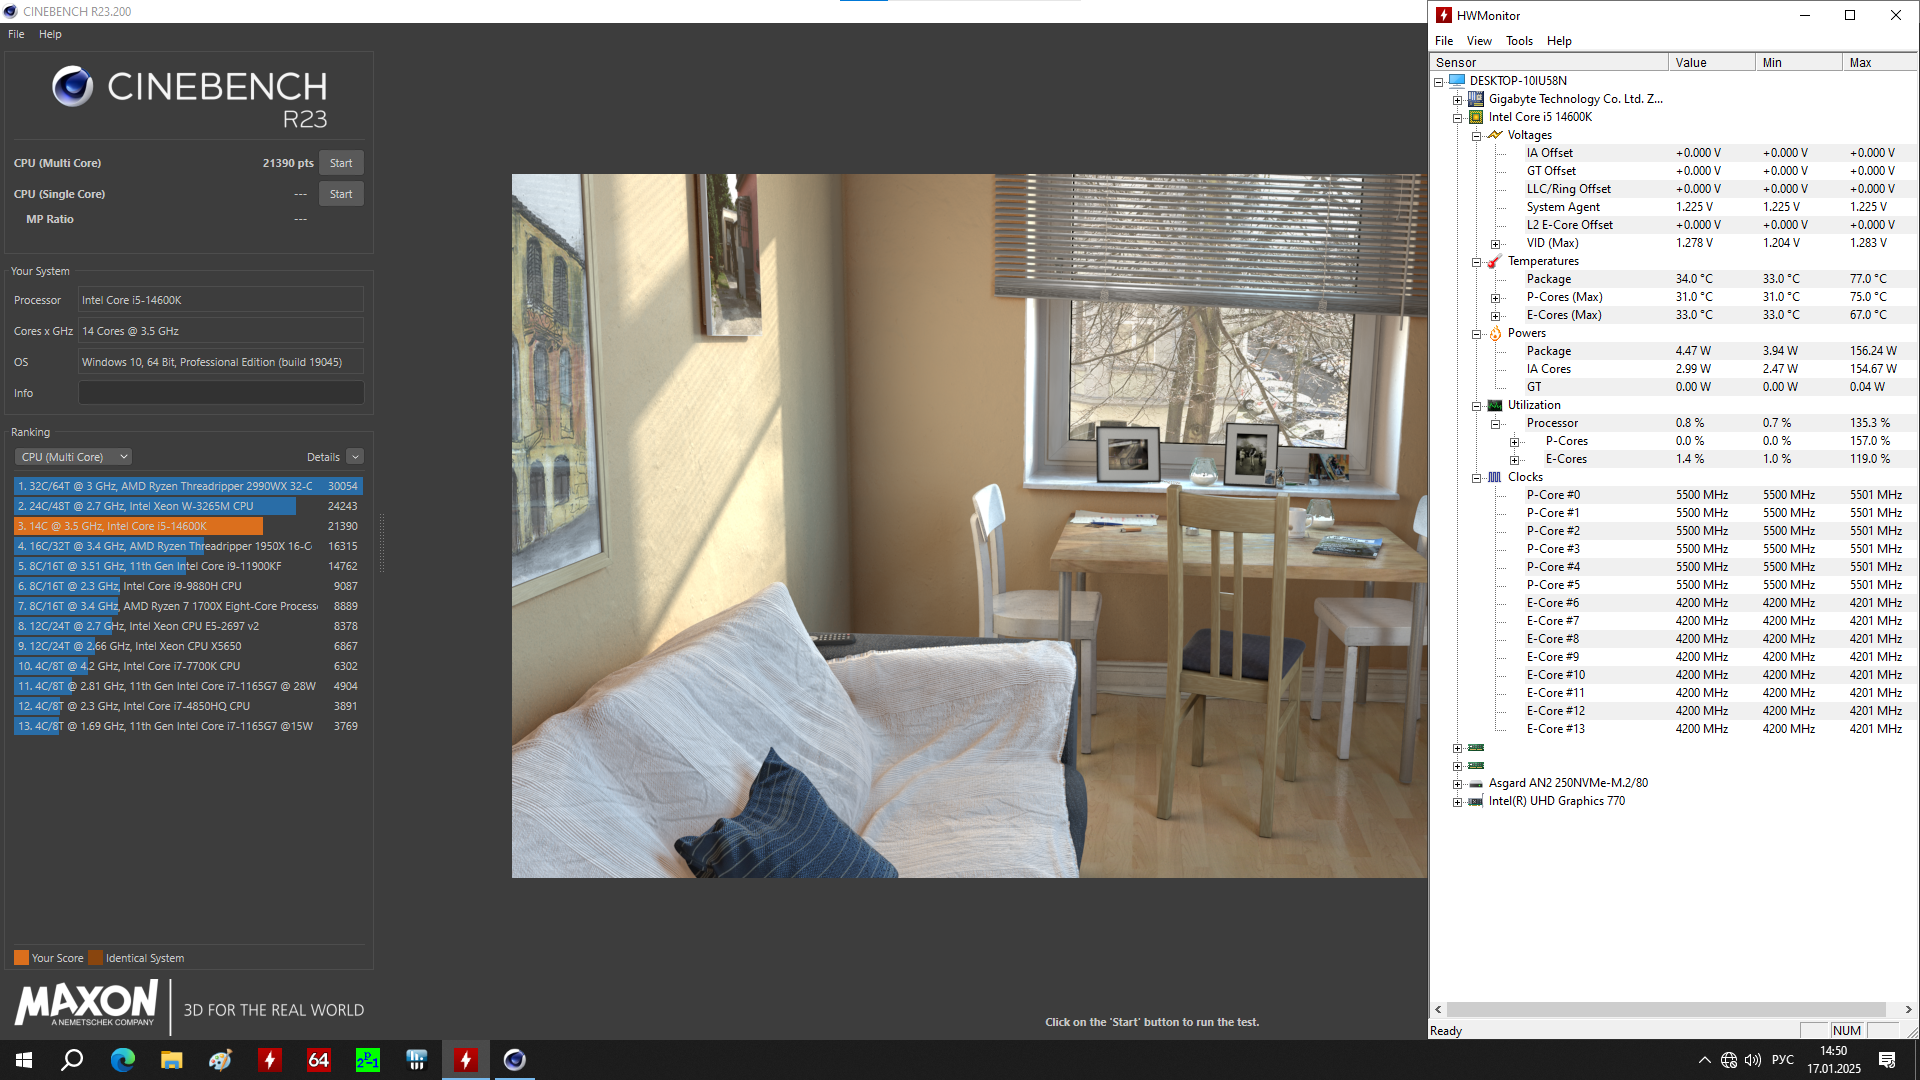Expand the Asgard AN2 250NVMe drive node
Viewport: 1920px width, 1080px height.
(x=1457, y=784)
